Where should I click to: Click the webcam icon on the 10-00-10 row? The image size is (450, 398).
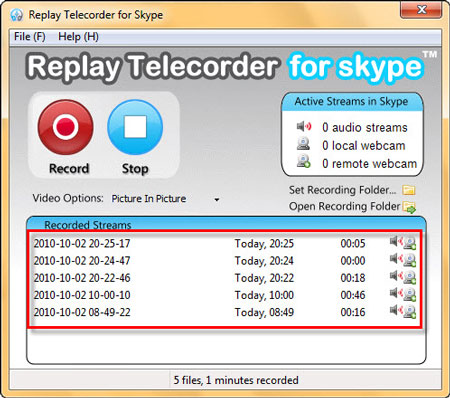pyautogui.click(x=410, y=295)
